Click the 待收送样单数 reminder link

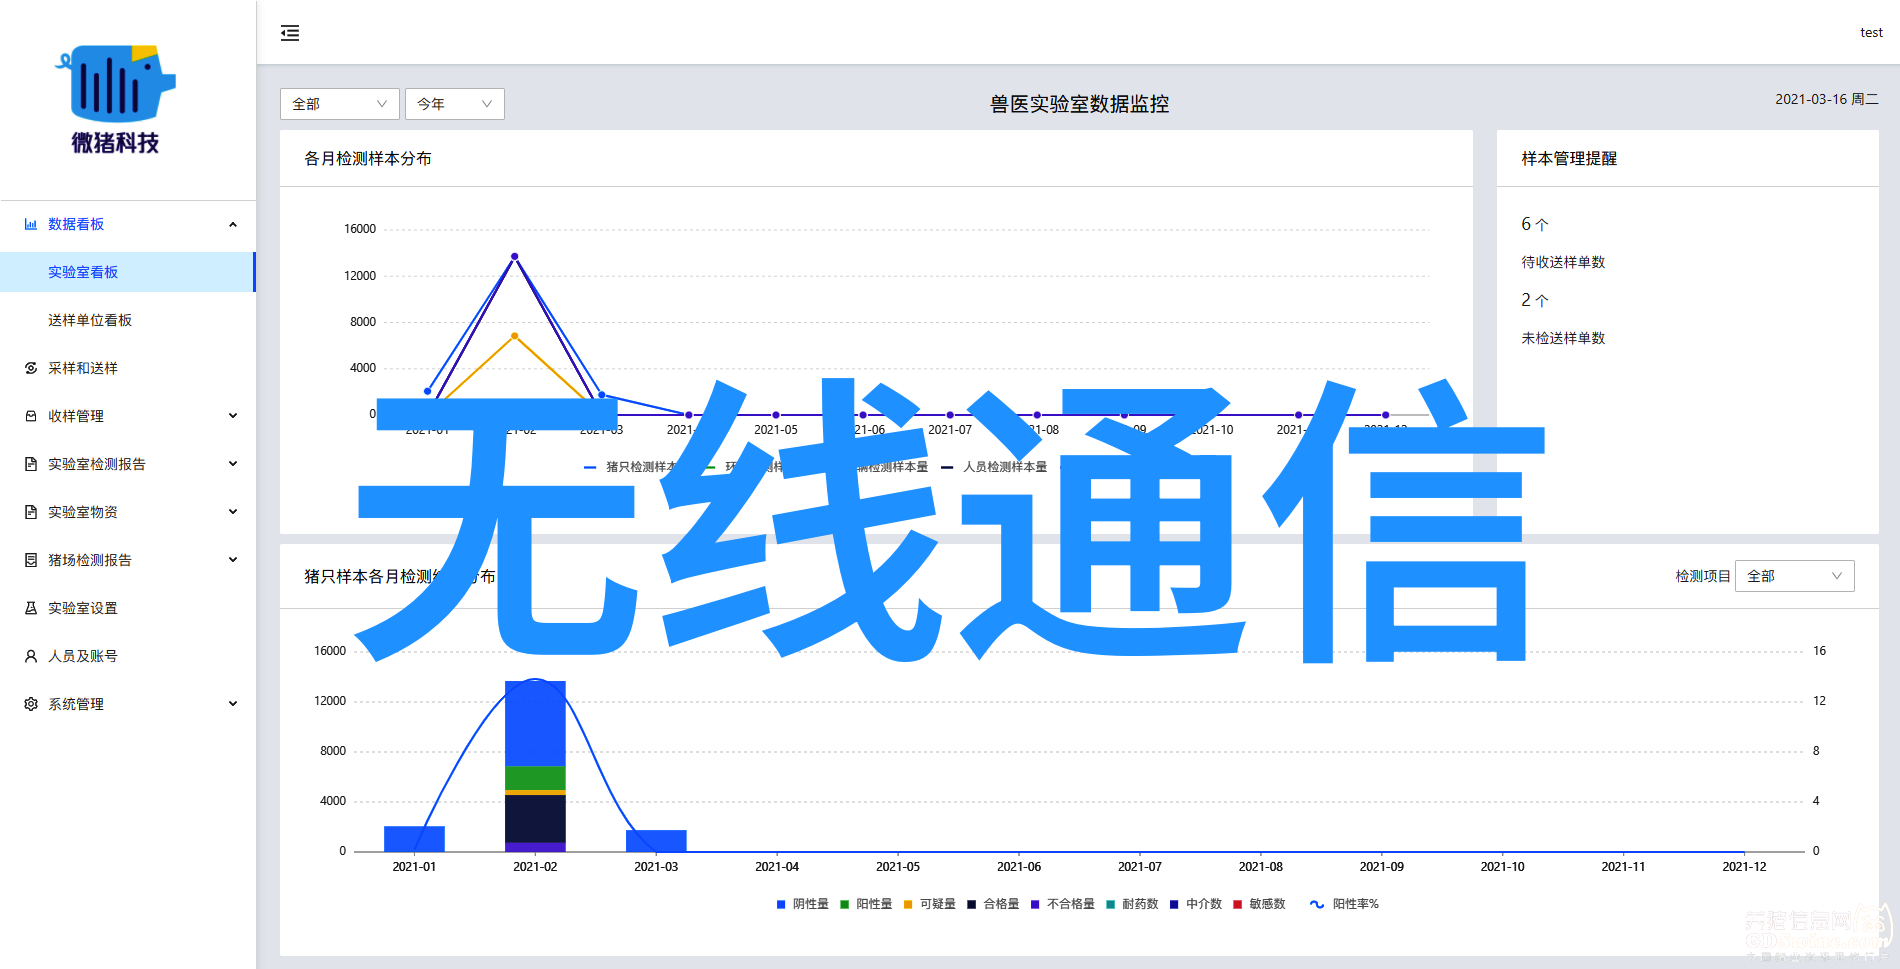(x=1563, y=262)
